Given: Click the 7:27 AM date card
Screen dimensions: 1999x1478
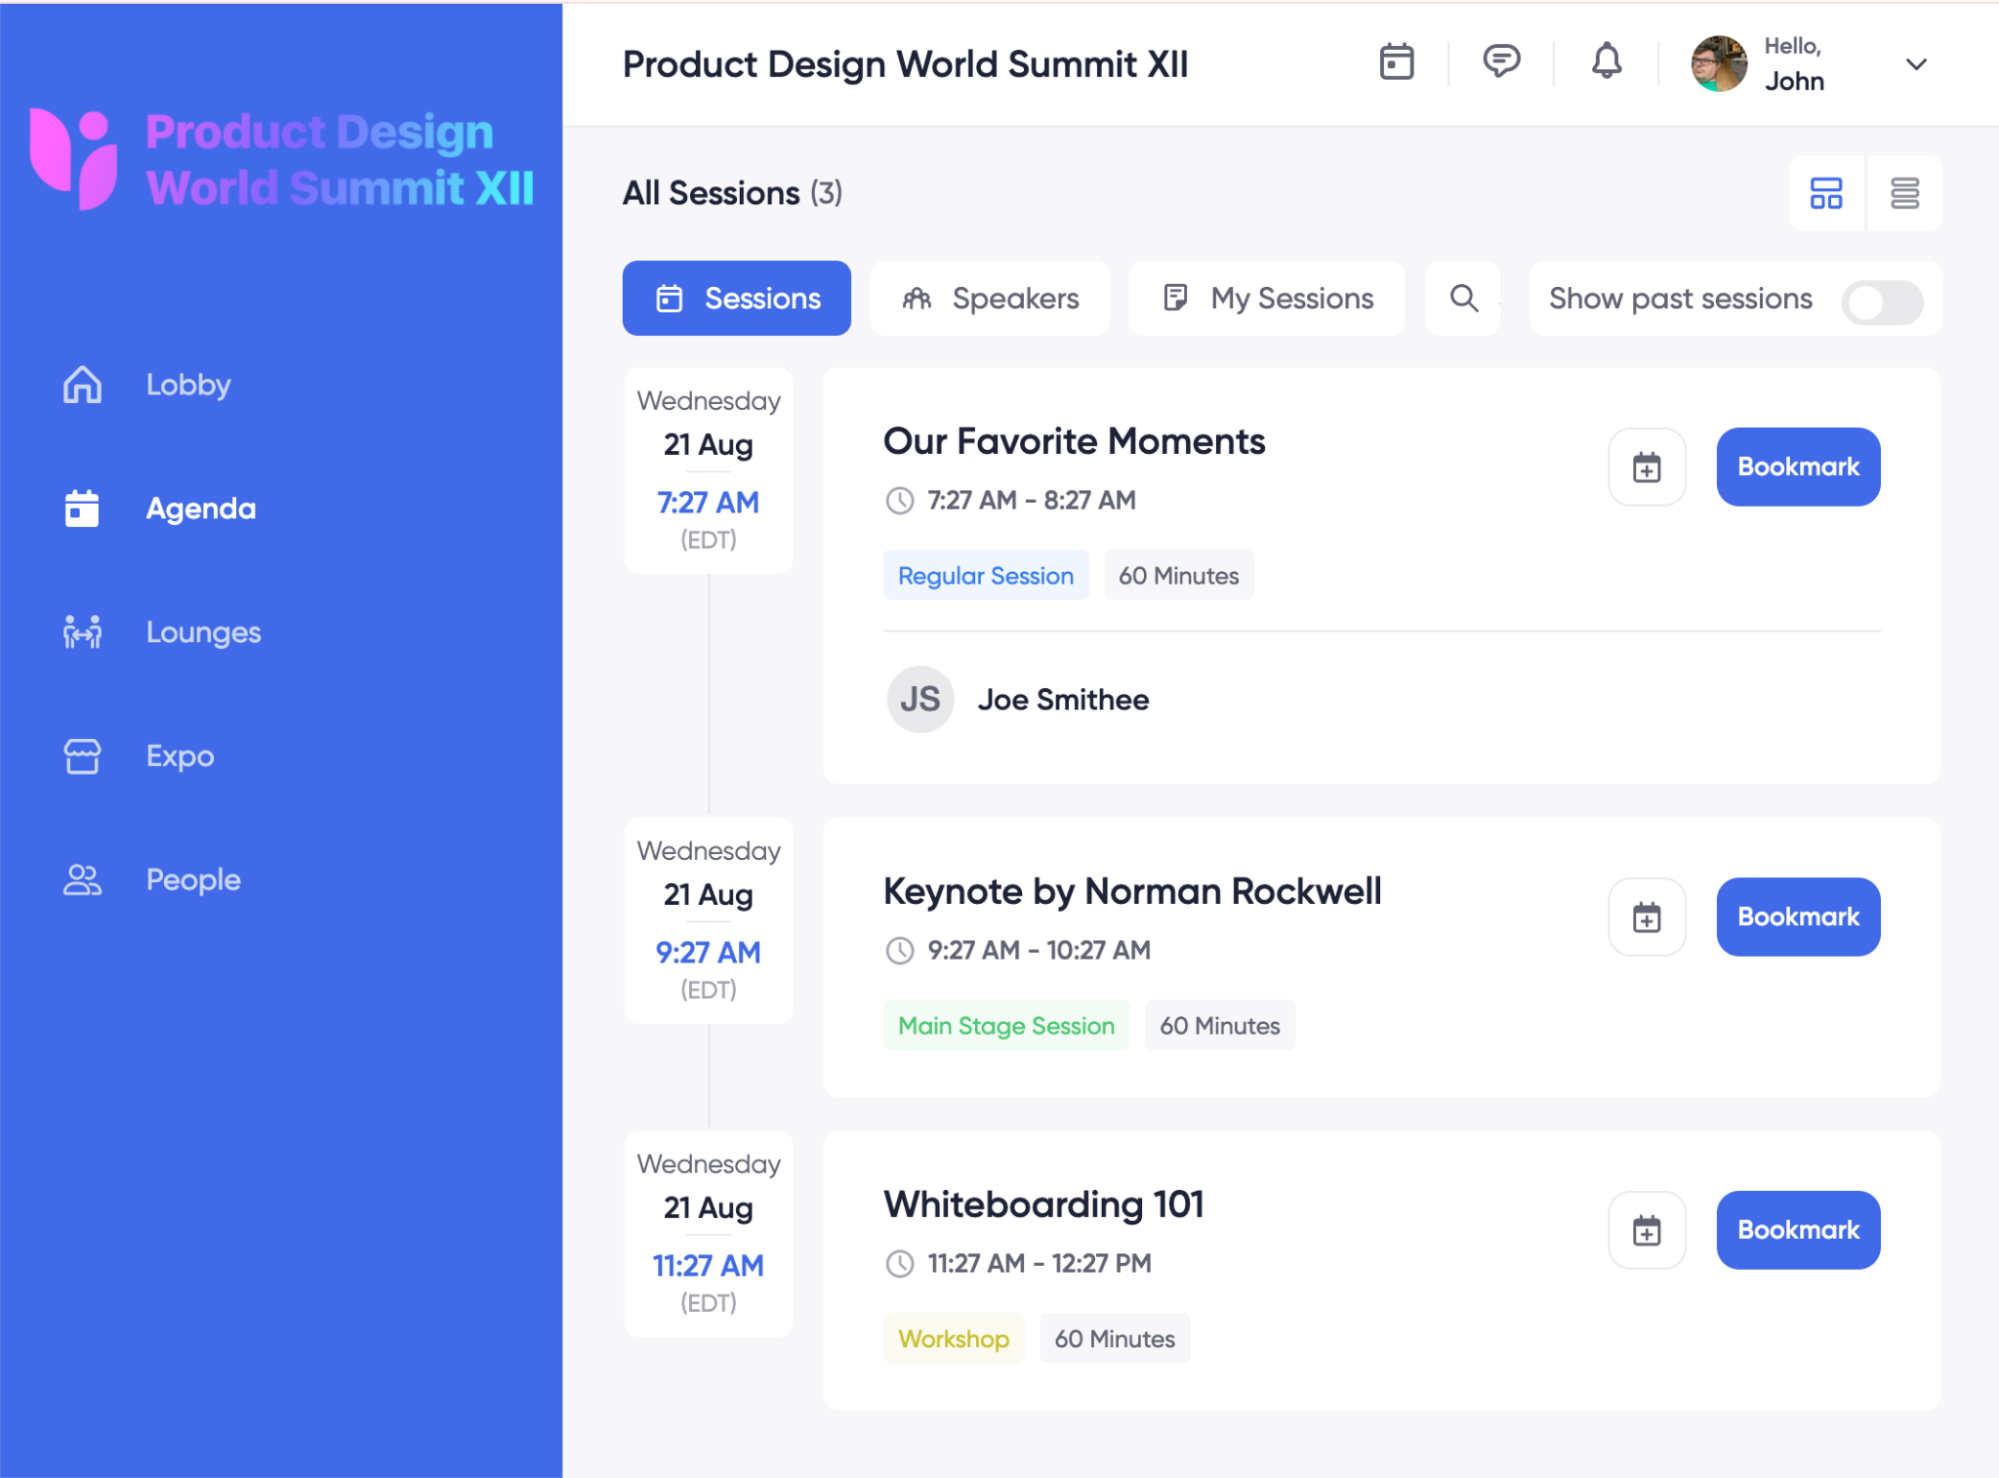Looking at the screenshot, I should (708, 470).
